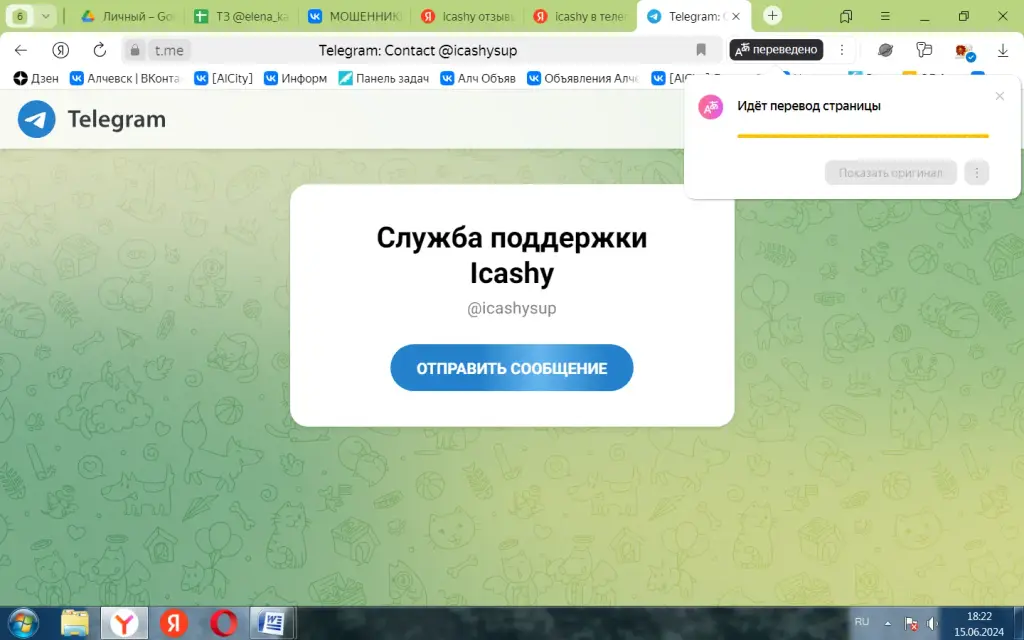
Task: Open File Explorer from the taskbar
Action: 74,624
